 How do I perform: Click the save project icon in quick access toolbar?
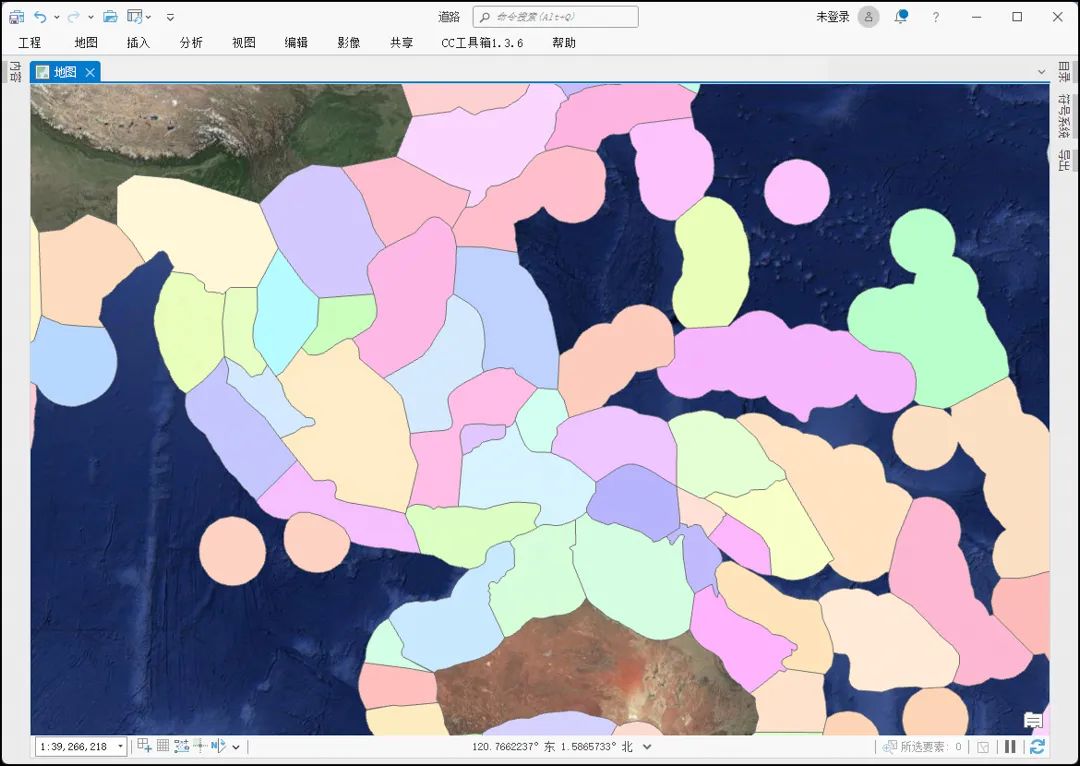coord(17,17)
